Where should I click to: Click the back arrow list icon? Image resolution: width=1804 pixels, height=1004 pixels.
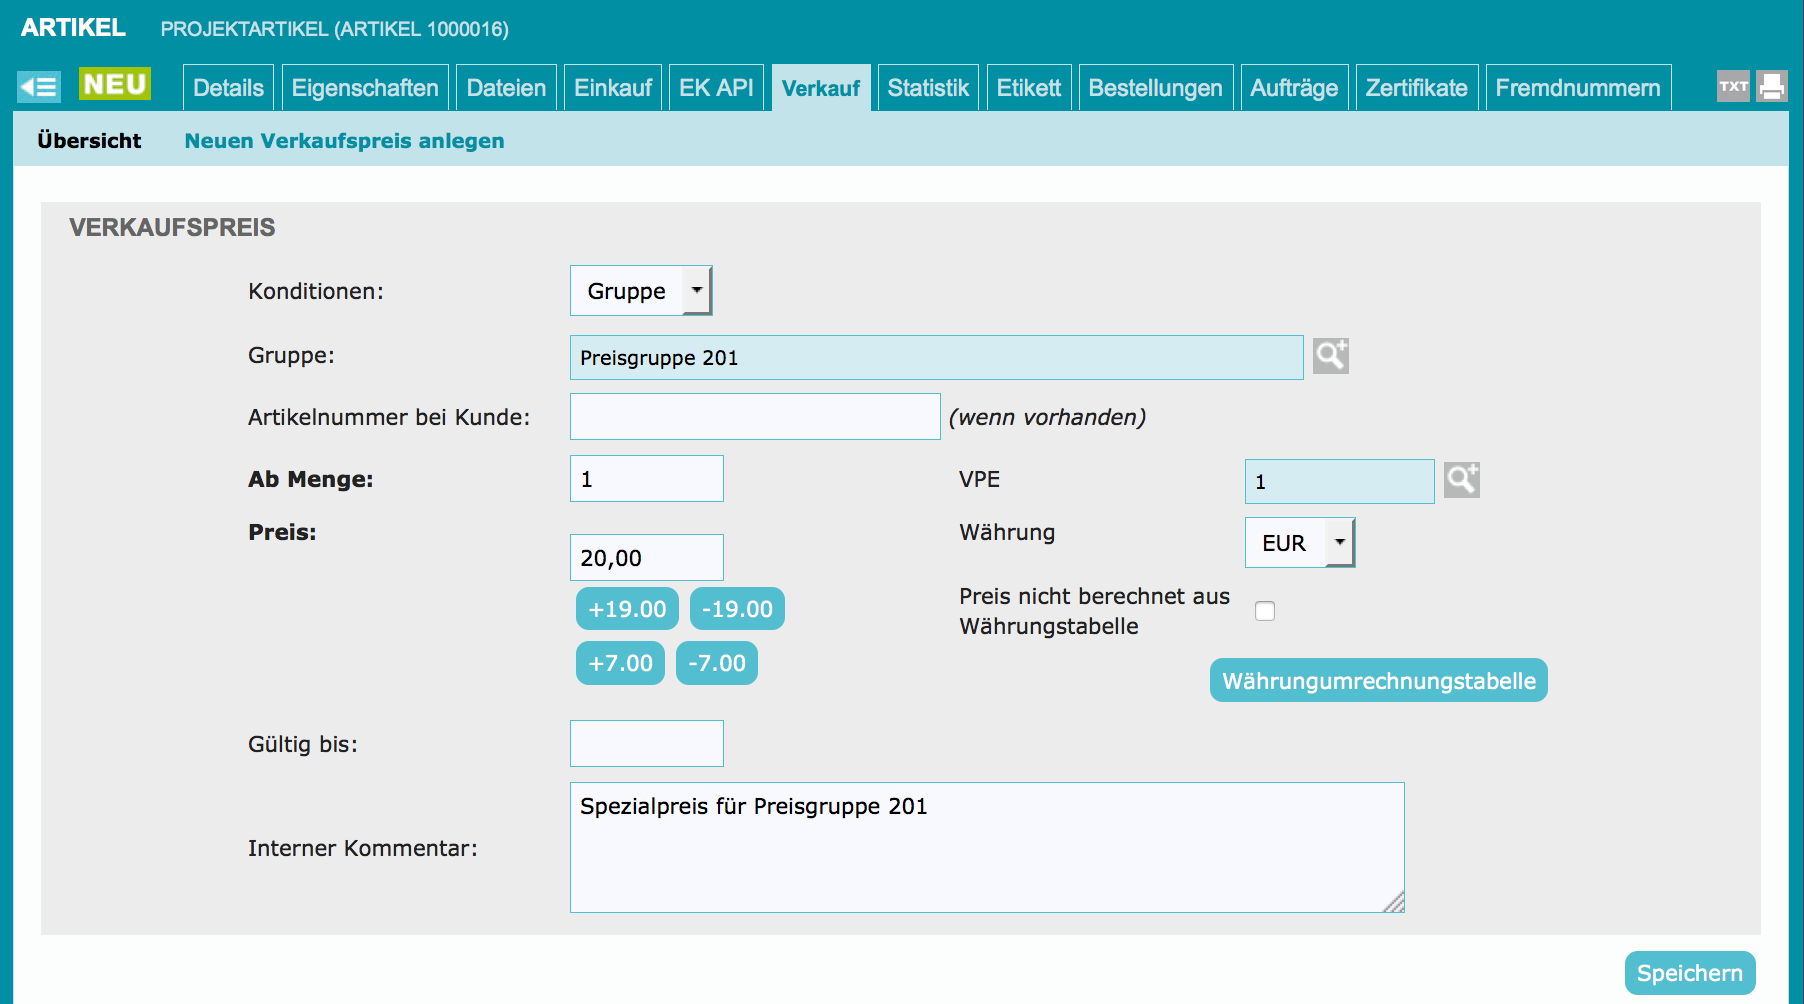tap(39, 87)
